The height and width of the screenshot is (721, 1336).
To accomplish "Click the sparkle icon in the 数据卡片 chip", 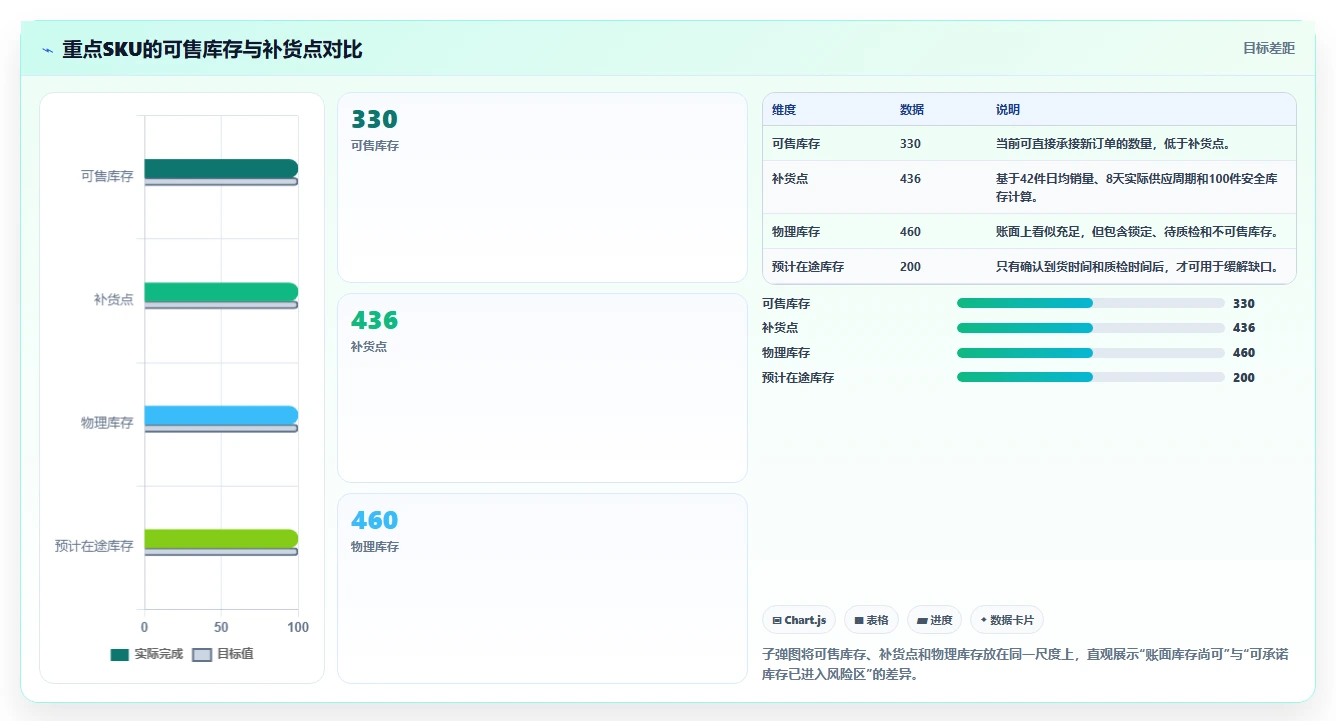I will [x=984, y=620].
